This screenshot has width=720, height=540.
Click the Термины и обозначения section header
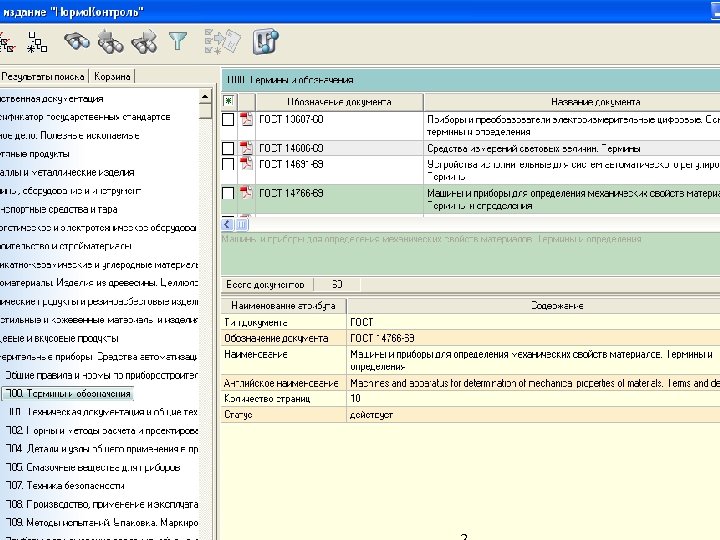pos(471,80)
